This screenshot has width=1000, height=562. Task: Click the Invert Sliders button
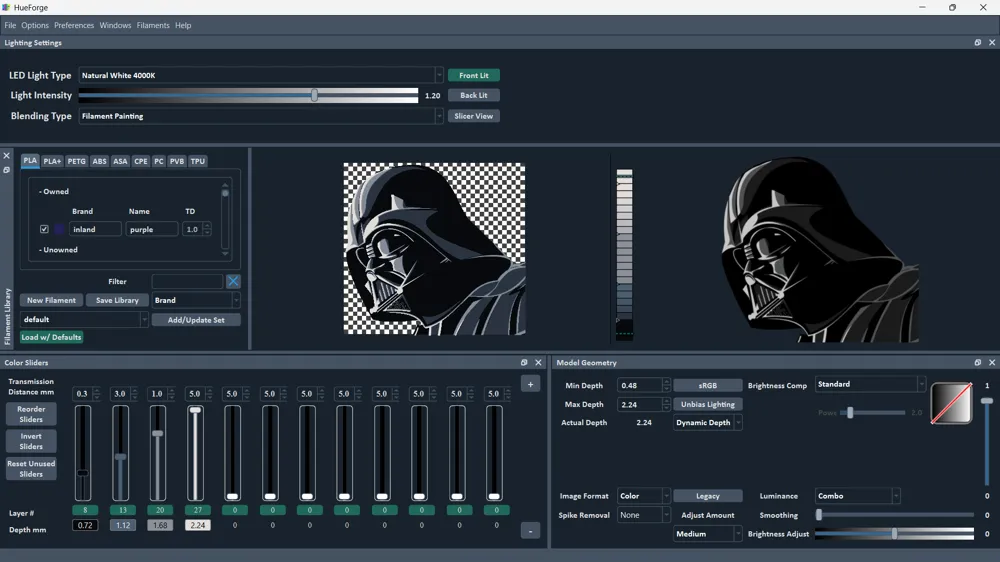pos(31,441)
